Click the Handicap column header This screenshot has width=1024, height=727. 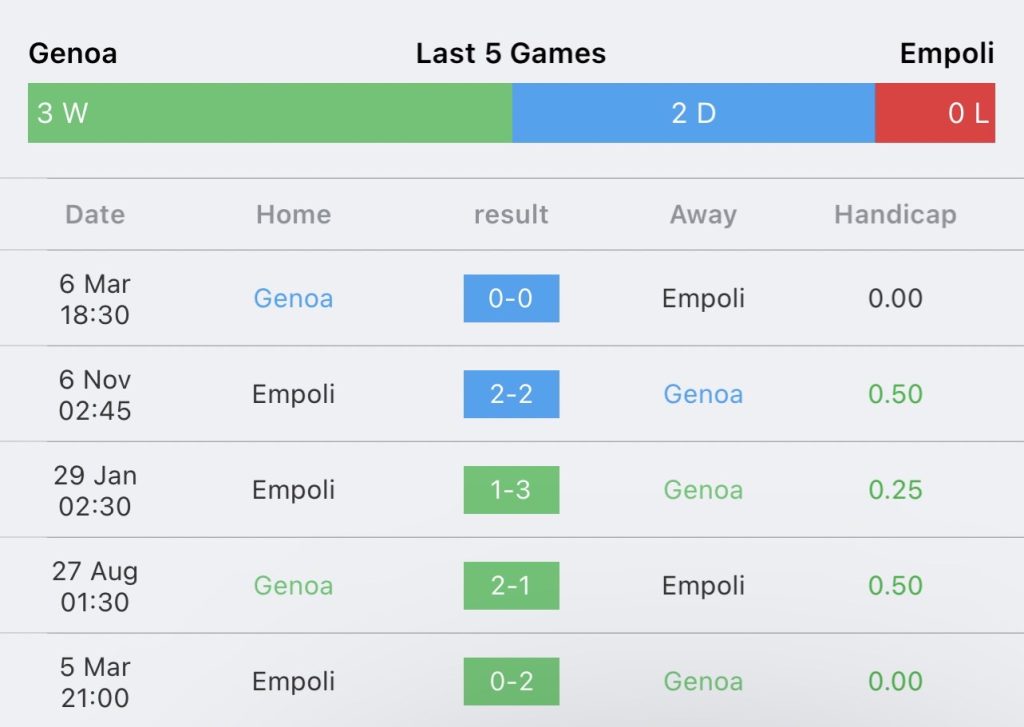[895, 214]
